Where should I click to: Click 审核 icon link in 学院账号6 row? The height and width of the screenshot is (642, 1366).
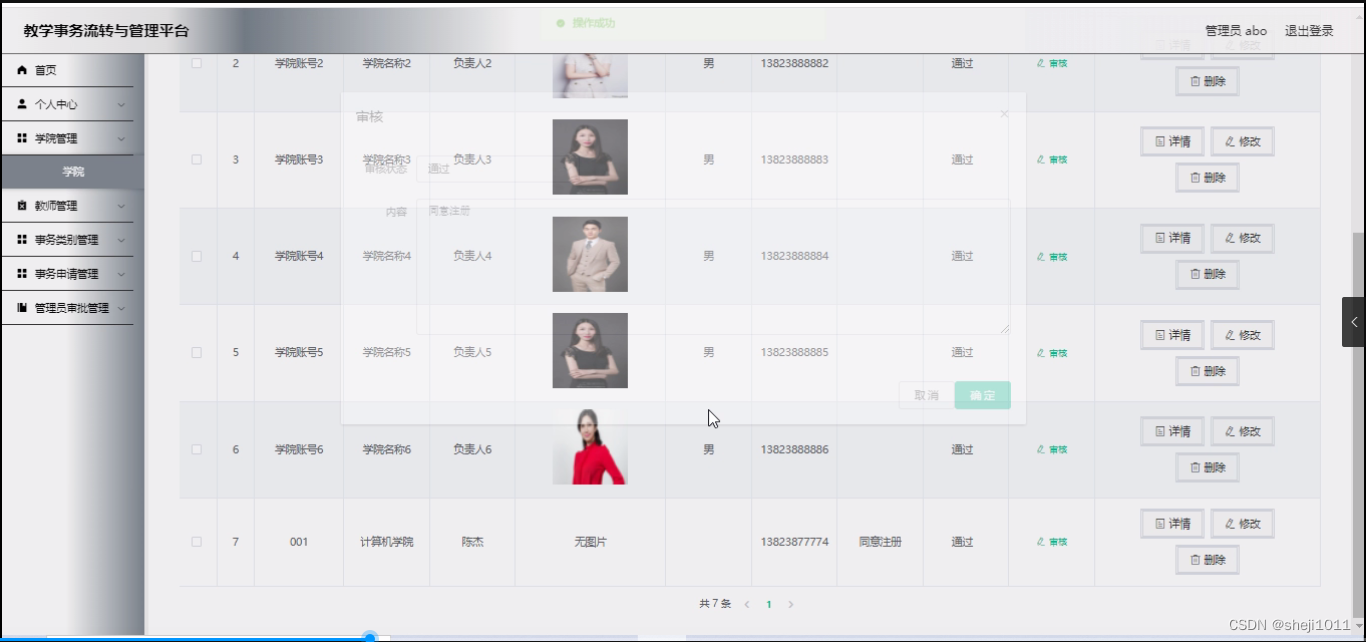point(1052,450)
